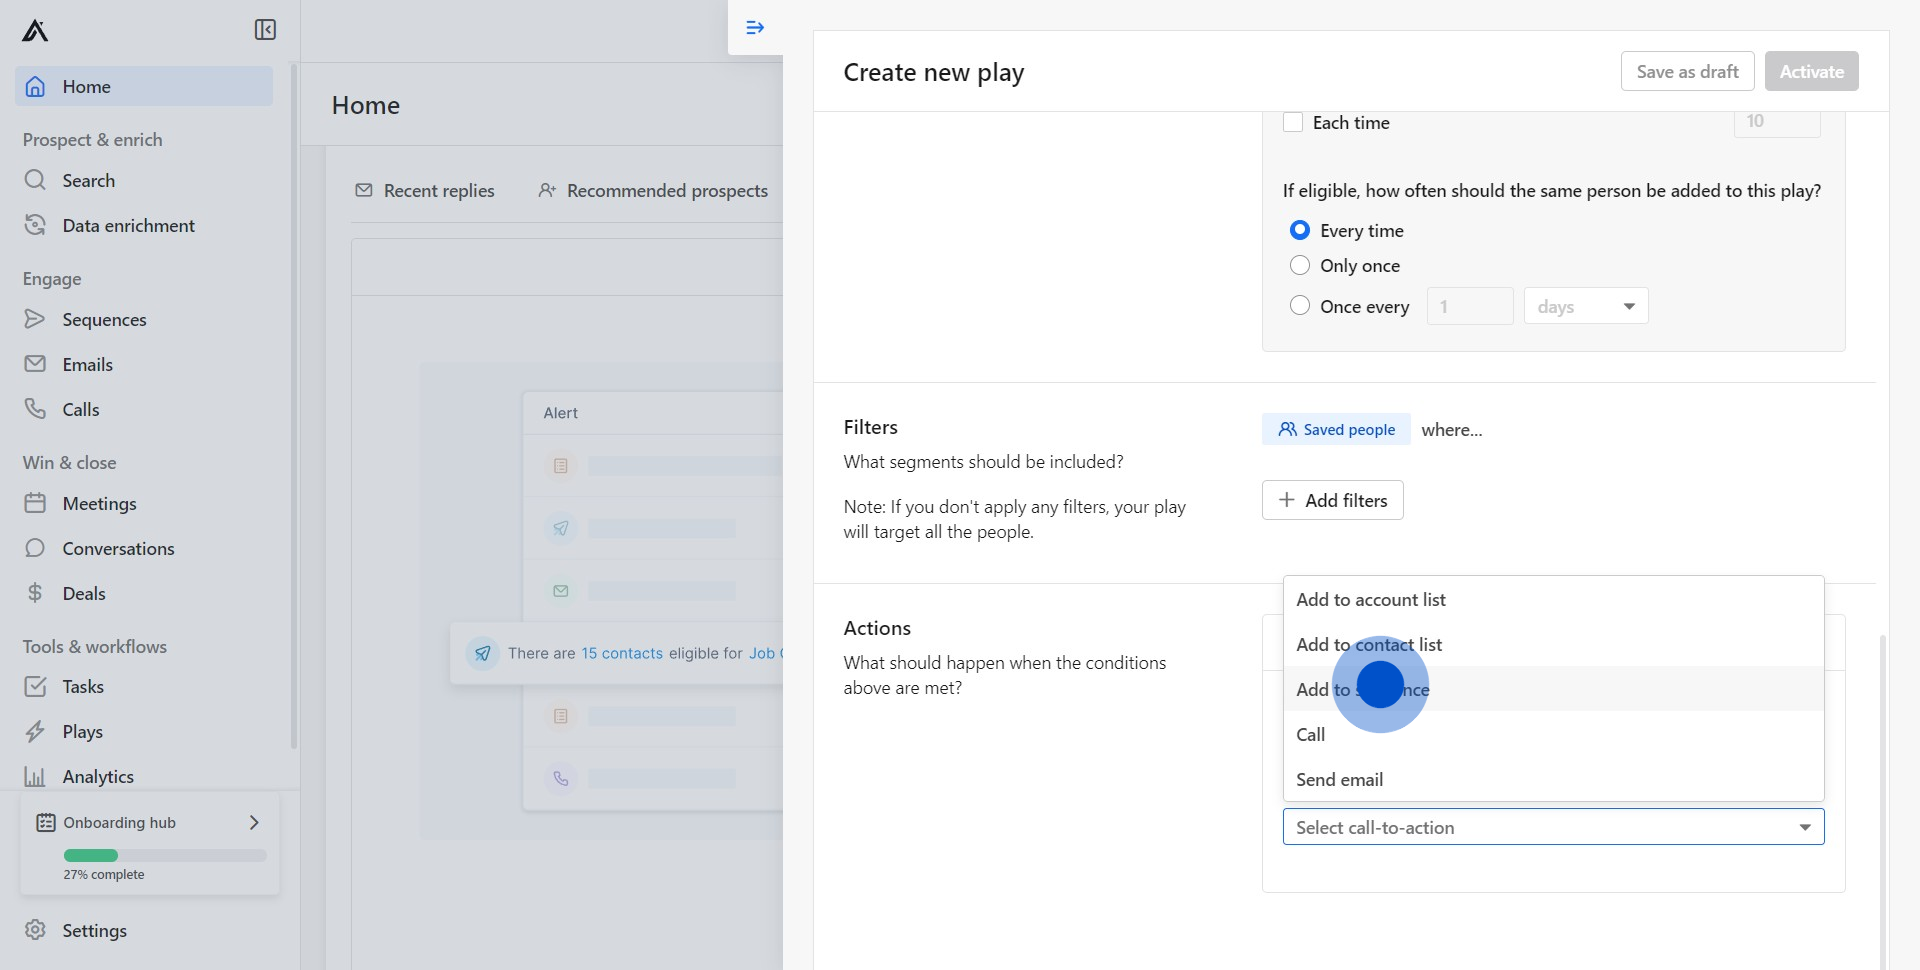This screenshot has width=1920, height=970.
Task: Open Sequences via the paper-plane icon
Action: [x=35, y=319]
